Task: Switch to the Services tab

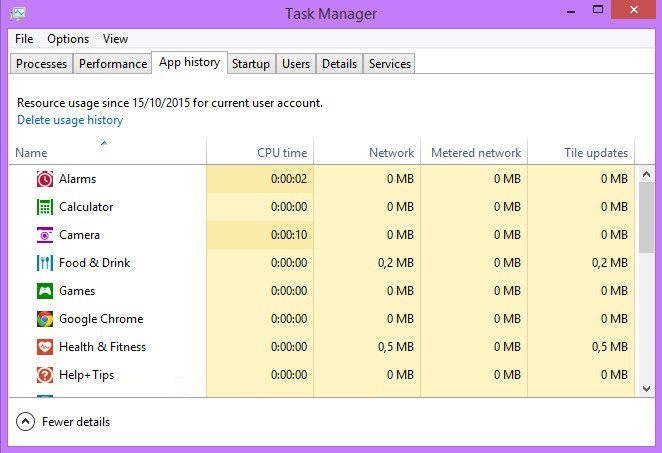Action: [x=390, y=64]
